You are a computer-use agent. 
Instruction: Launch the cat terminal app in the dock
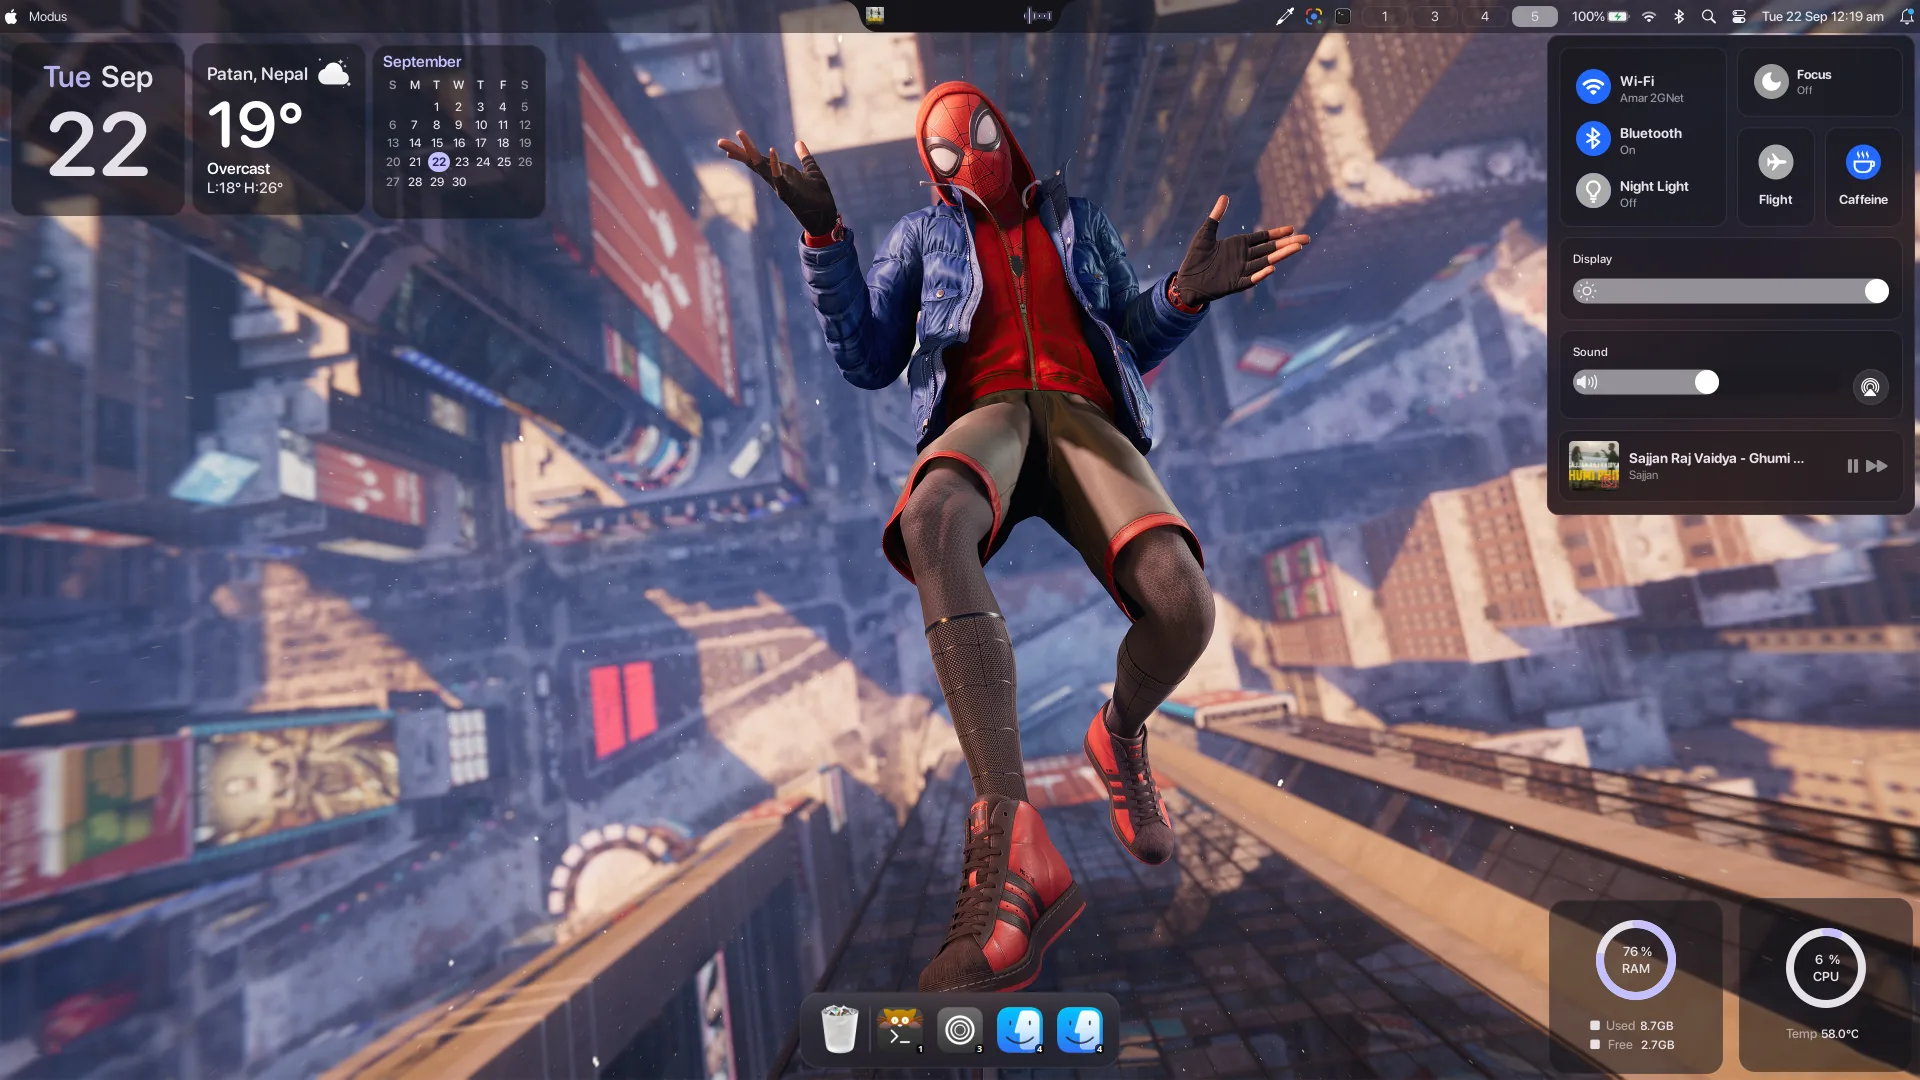pyautogui.click(x=899, y=1029)
